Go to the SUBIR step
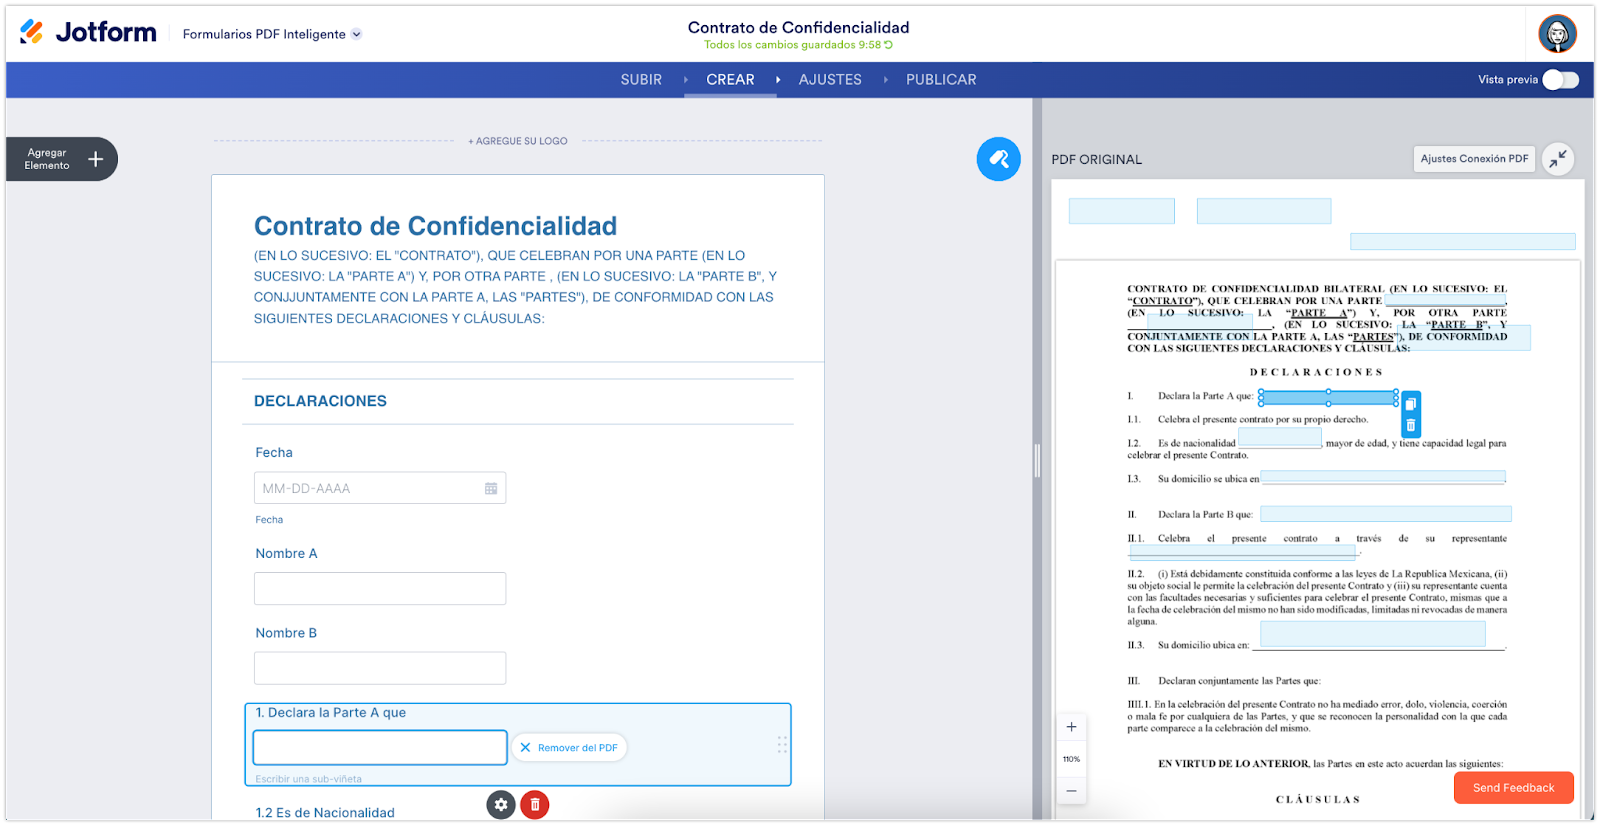Screen dimensions: 1600x826 point(641,80)
